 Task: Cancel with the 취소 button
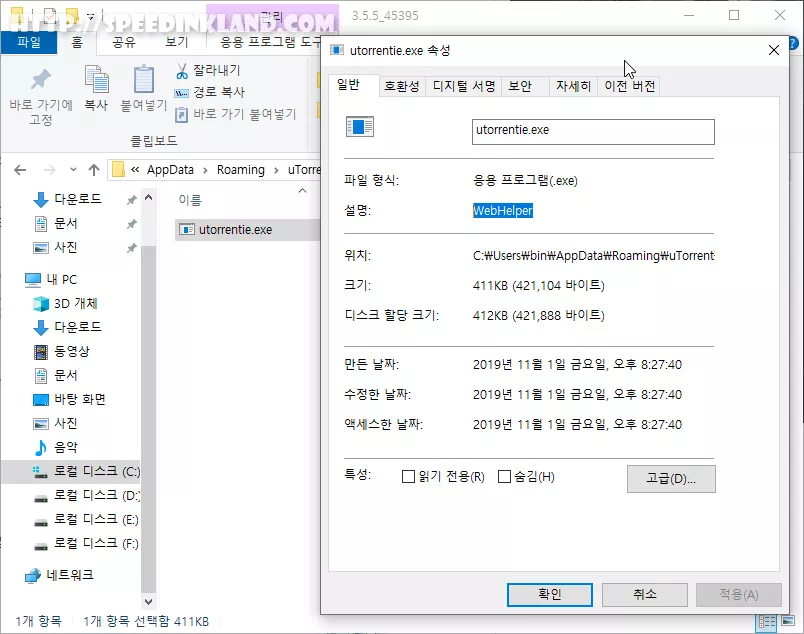[645, 595]
